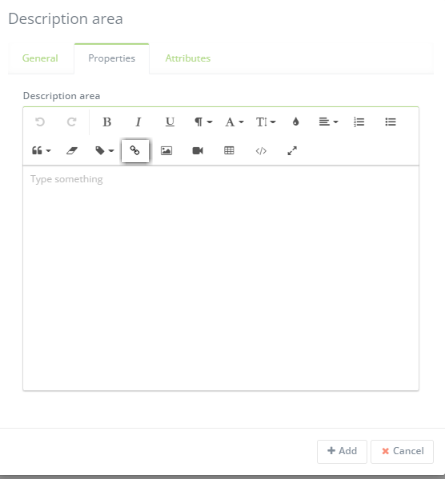Insert an unordered bullet list

coord(390,122)
